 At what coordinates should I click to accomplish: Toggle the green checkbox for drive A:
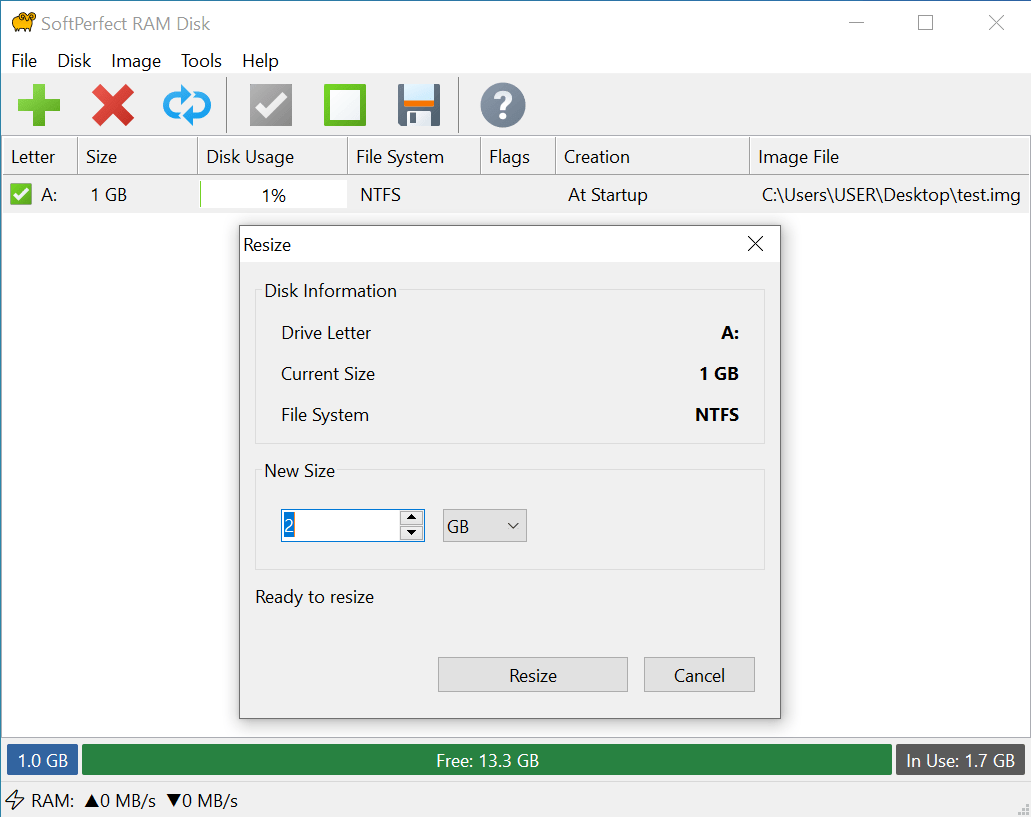[x=21, y=195]
